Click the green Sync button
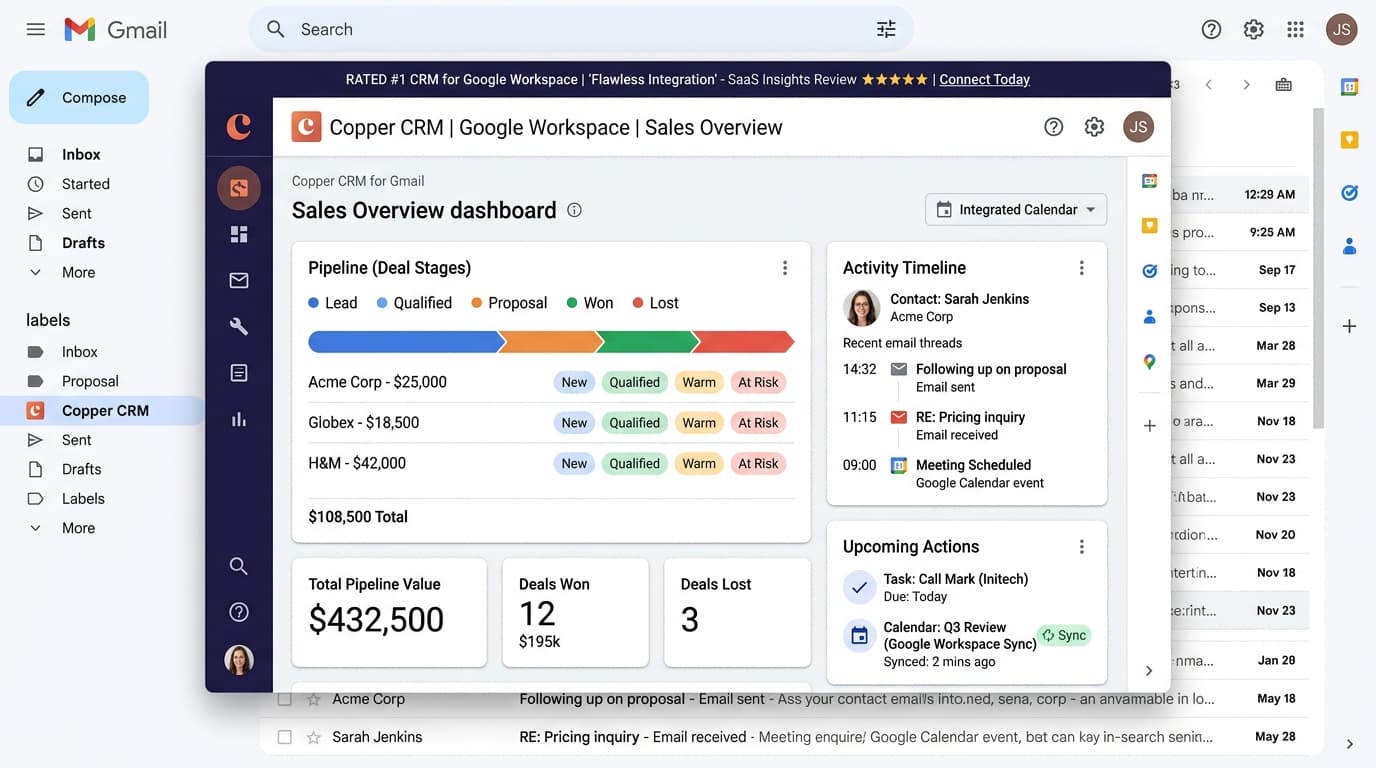 (1063, 635)
